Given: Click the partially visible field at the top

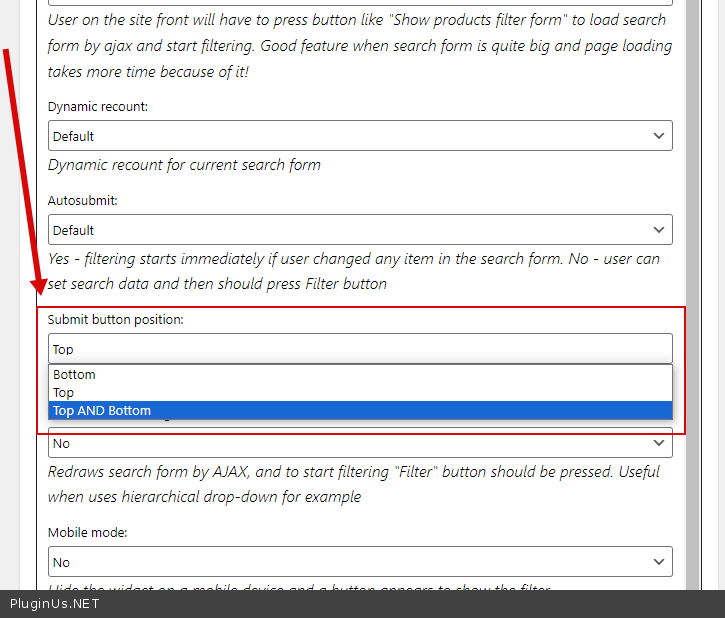Looking at the screenshot, I should click(x=360, y=3).
